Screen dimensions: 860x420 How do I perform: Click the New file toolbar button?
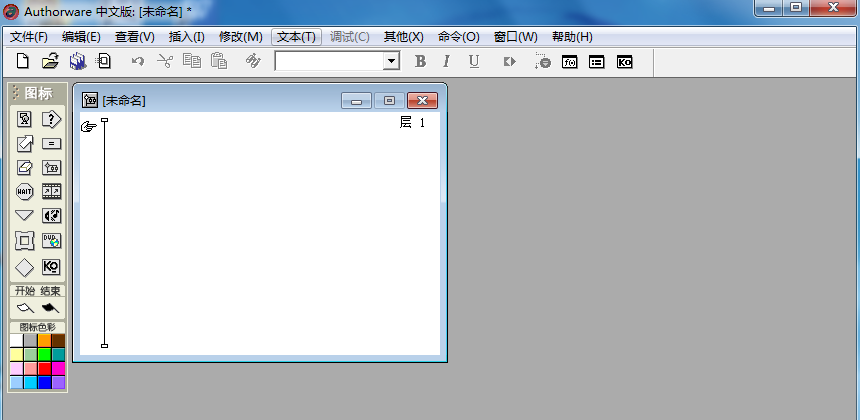(23, 62)
